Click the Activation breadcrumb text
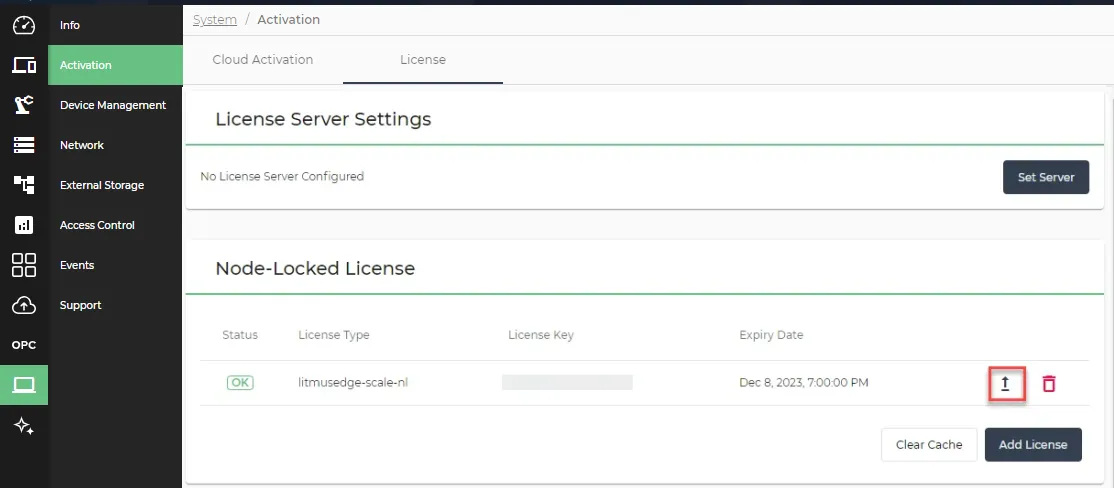 [288, 20]
